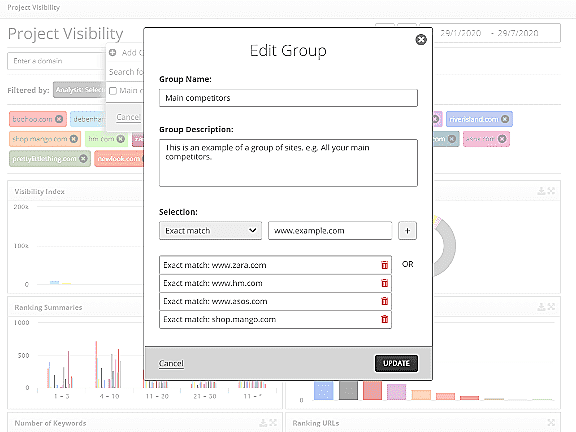
Task: Click the Enter a domain field
Action: pyautogui.click(x=56, y=61)
